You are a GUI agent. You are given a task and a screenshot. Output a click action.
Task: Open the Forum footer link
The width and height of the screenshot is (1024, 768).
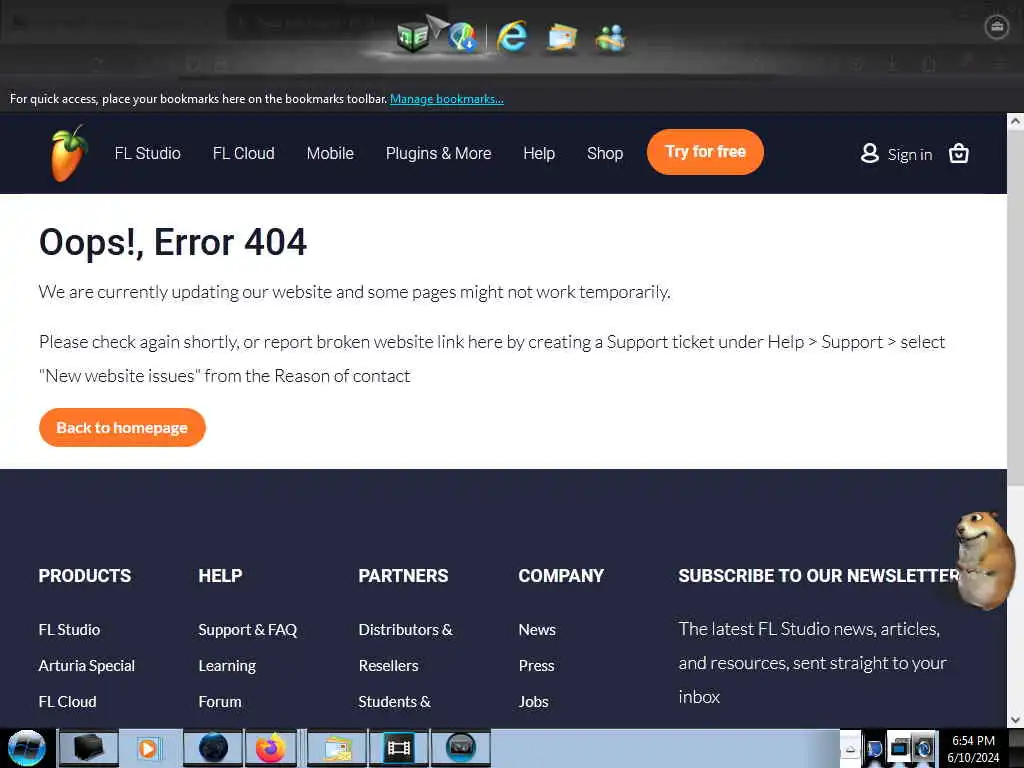click(220, 701)
